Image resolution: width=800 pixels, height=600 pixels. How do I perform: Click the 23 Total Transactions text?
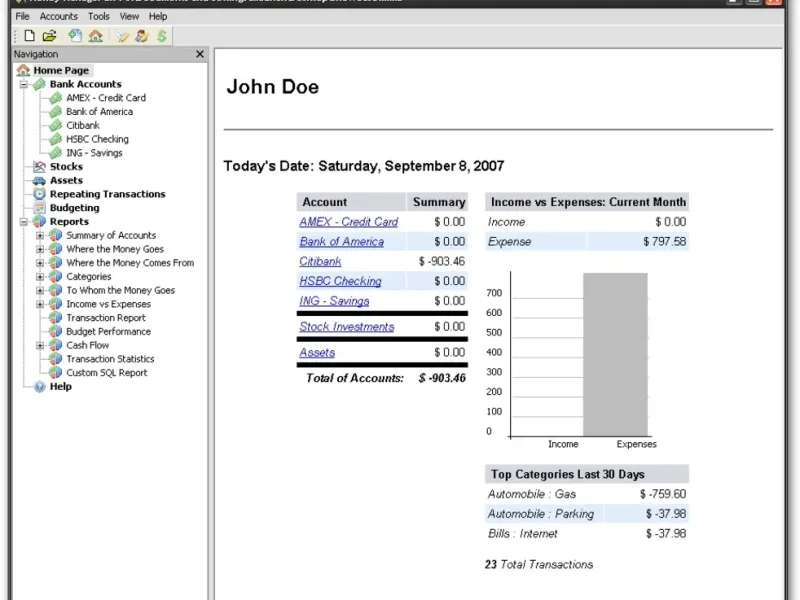pyautogui.click(x=539, y=565)
